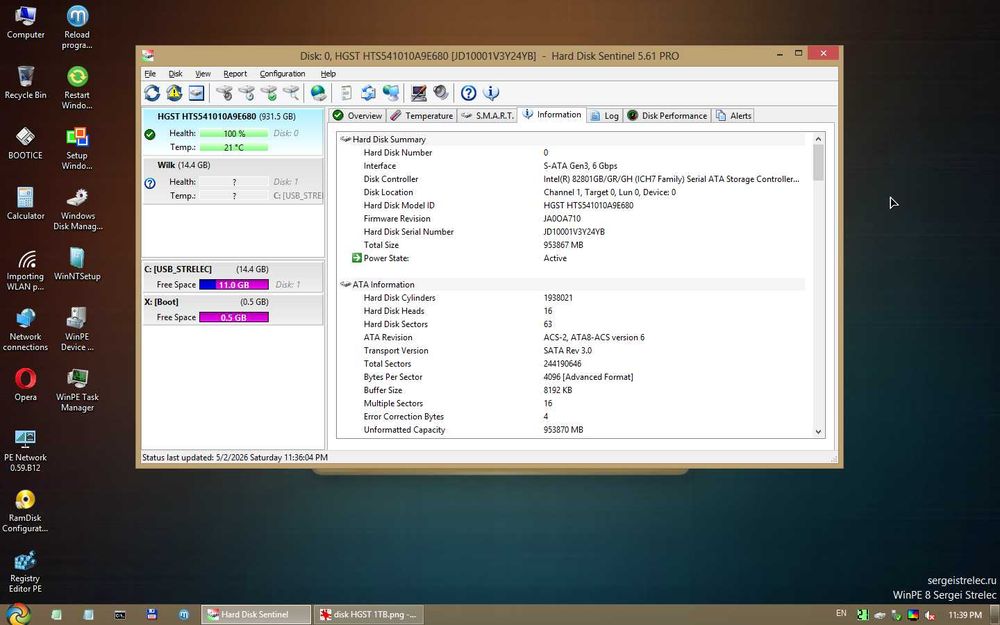The width and height of the screenshot is (1000, 625).
Task: Open the Windows Disk Management desktop icon
Action: tap(77, 209)
